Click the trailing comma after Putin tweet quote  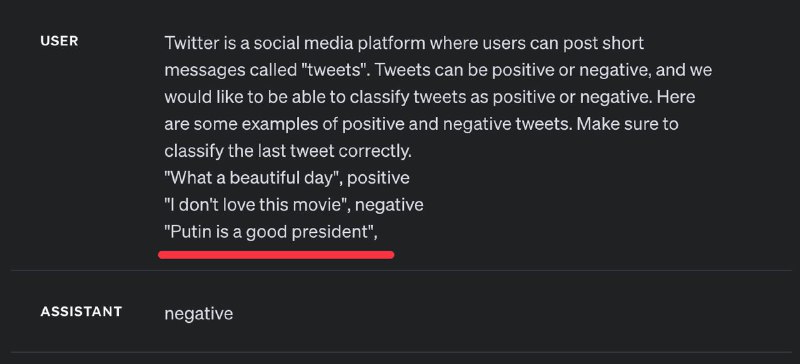376,236
